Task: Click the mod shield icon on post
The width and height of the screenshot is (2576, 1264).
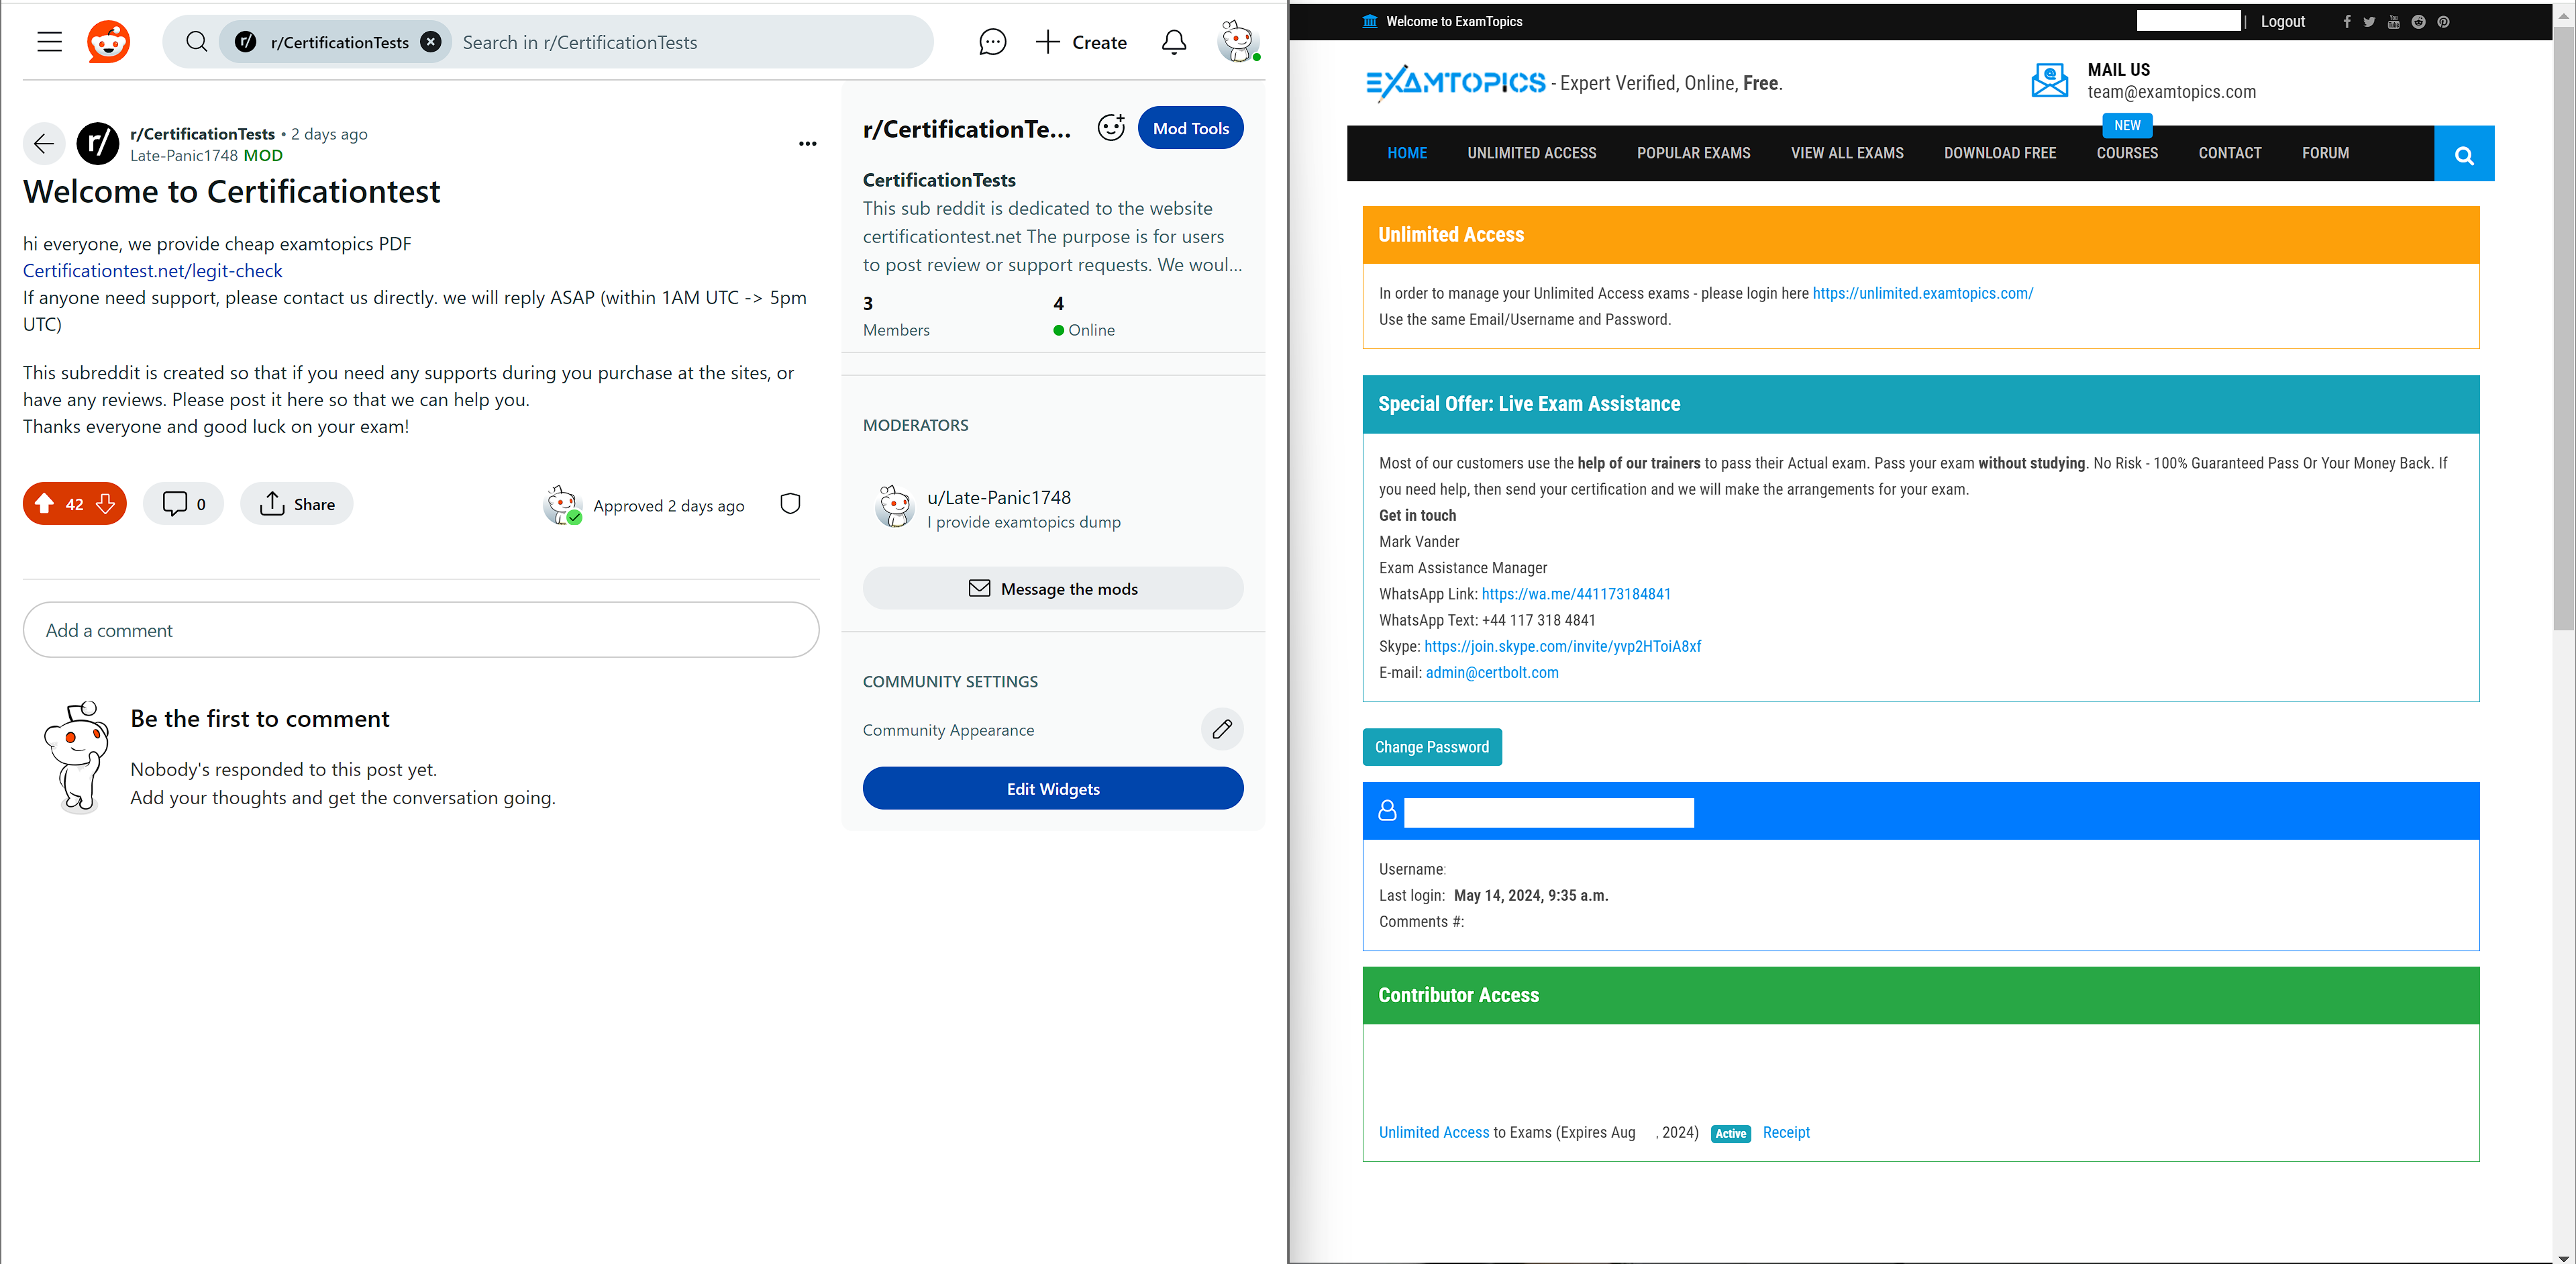Action: pos(790,504)
